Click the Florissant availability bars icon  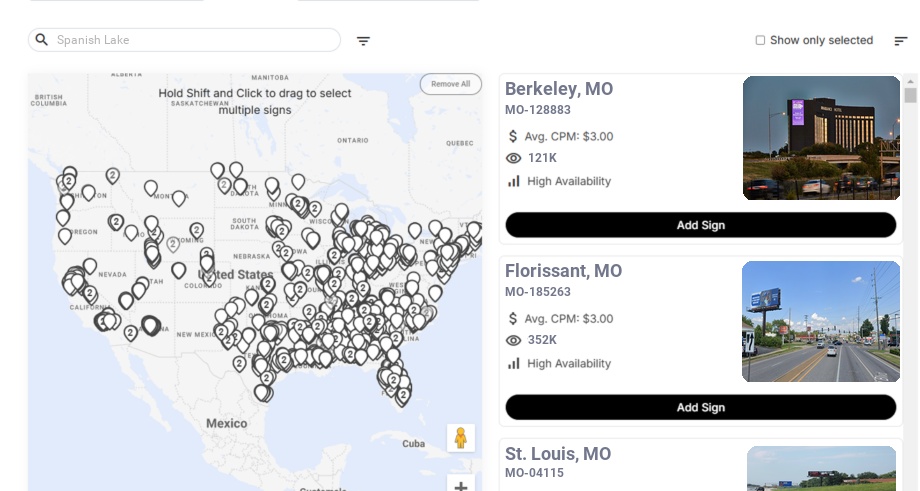point(514,364)
